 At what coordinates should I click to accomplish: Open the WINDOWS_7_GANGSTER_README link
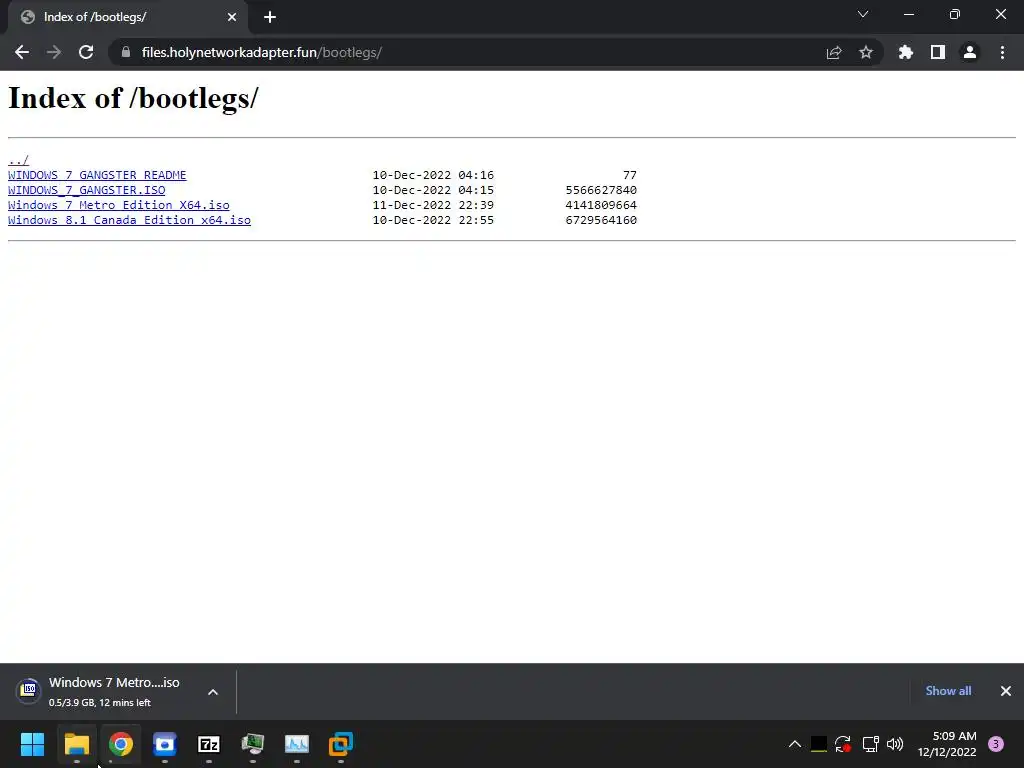(97, 175)
